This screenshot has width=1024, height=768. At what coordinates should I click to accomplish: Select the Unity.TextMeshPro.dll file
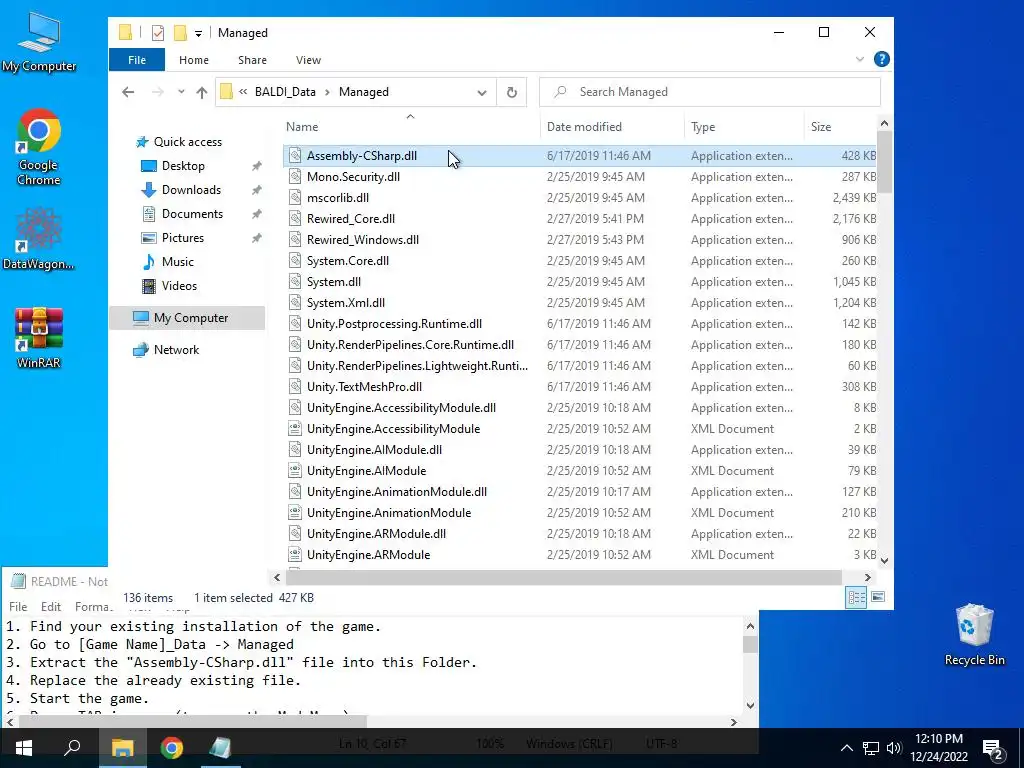579,387
